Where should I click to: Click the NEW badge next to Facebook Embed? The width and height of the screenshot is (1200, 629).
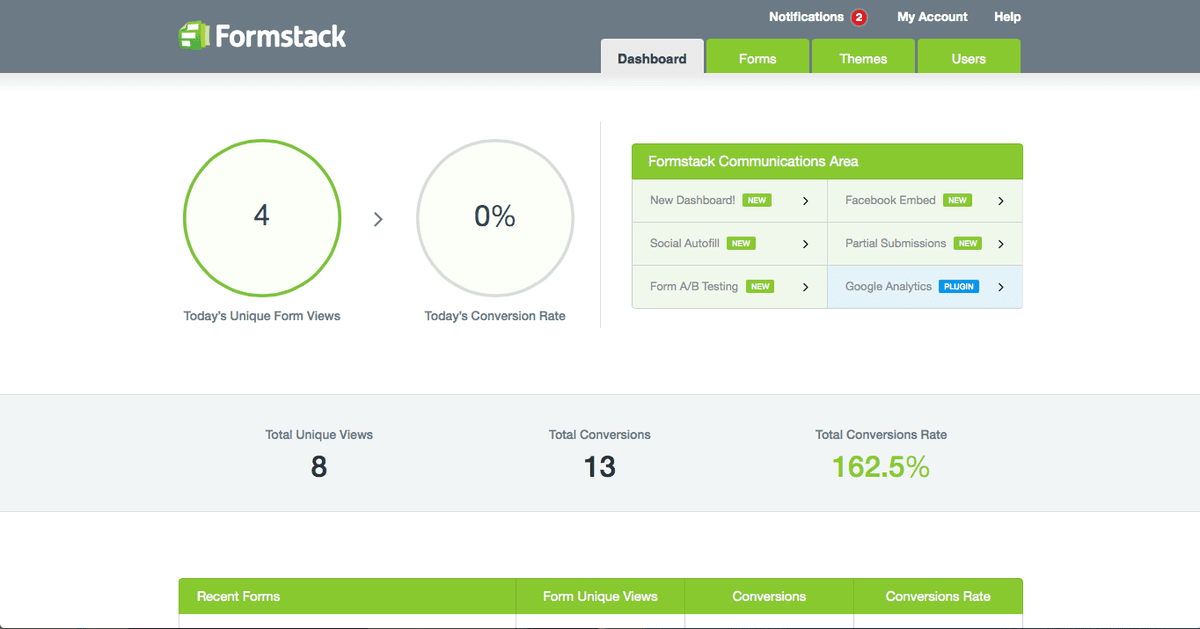[957, 200]
